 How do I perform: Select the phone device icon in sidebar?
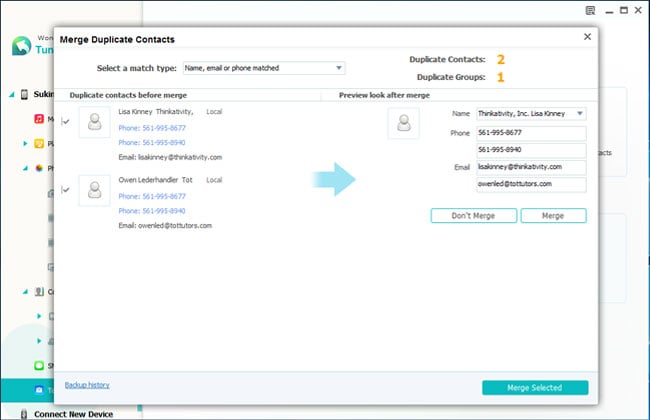point(24,95)
